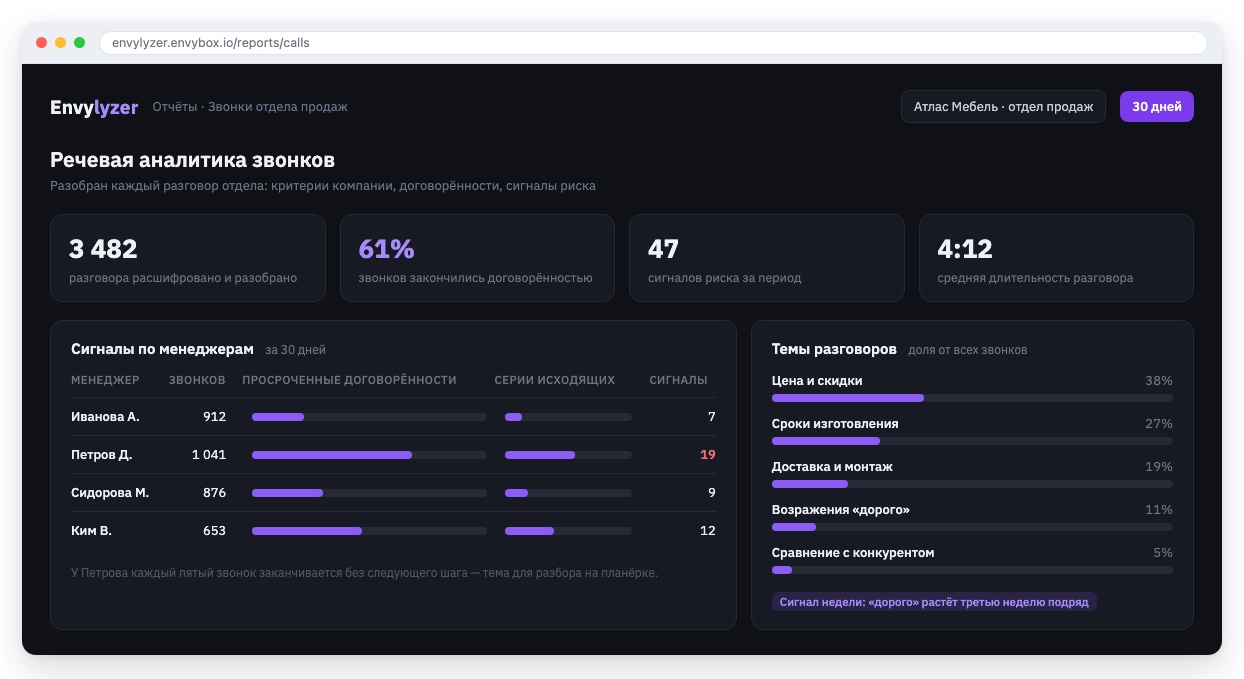Click Петров overdue agreements bar
Screen dimensions: 1244x679
click(x=369, y=455)
